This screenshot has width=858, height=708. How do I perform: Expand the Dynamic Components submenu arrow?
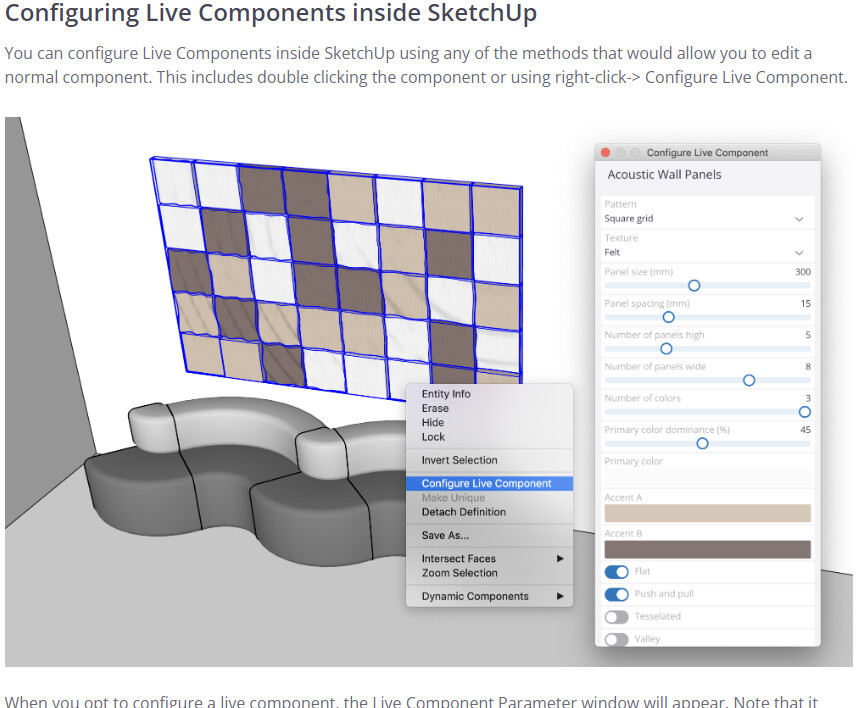pos(560,597)
